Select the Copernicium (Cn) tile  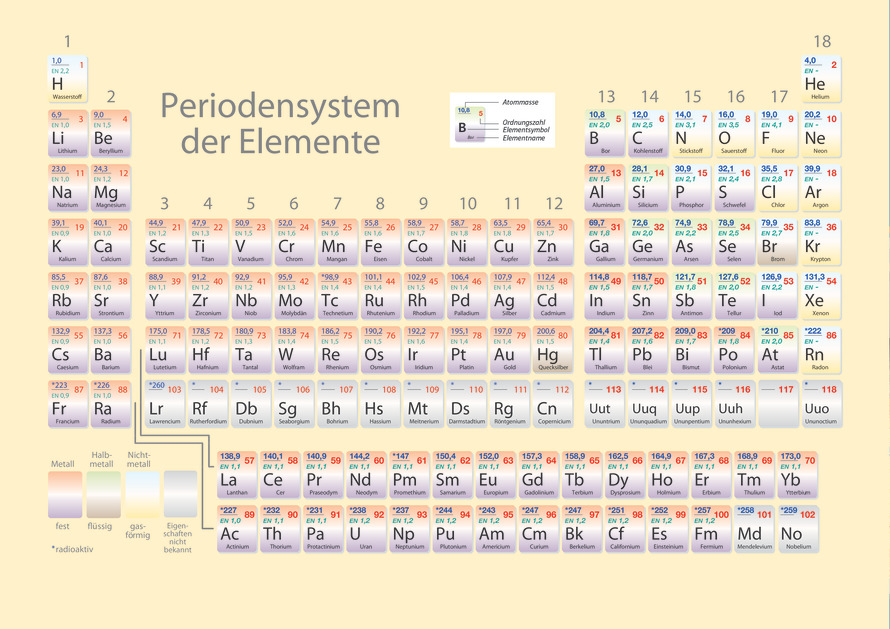pos(553,404)
